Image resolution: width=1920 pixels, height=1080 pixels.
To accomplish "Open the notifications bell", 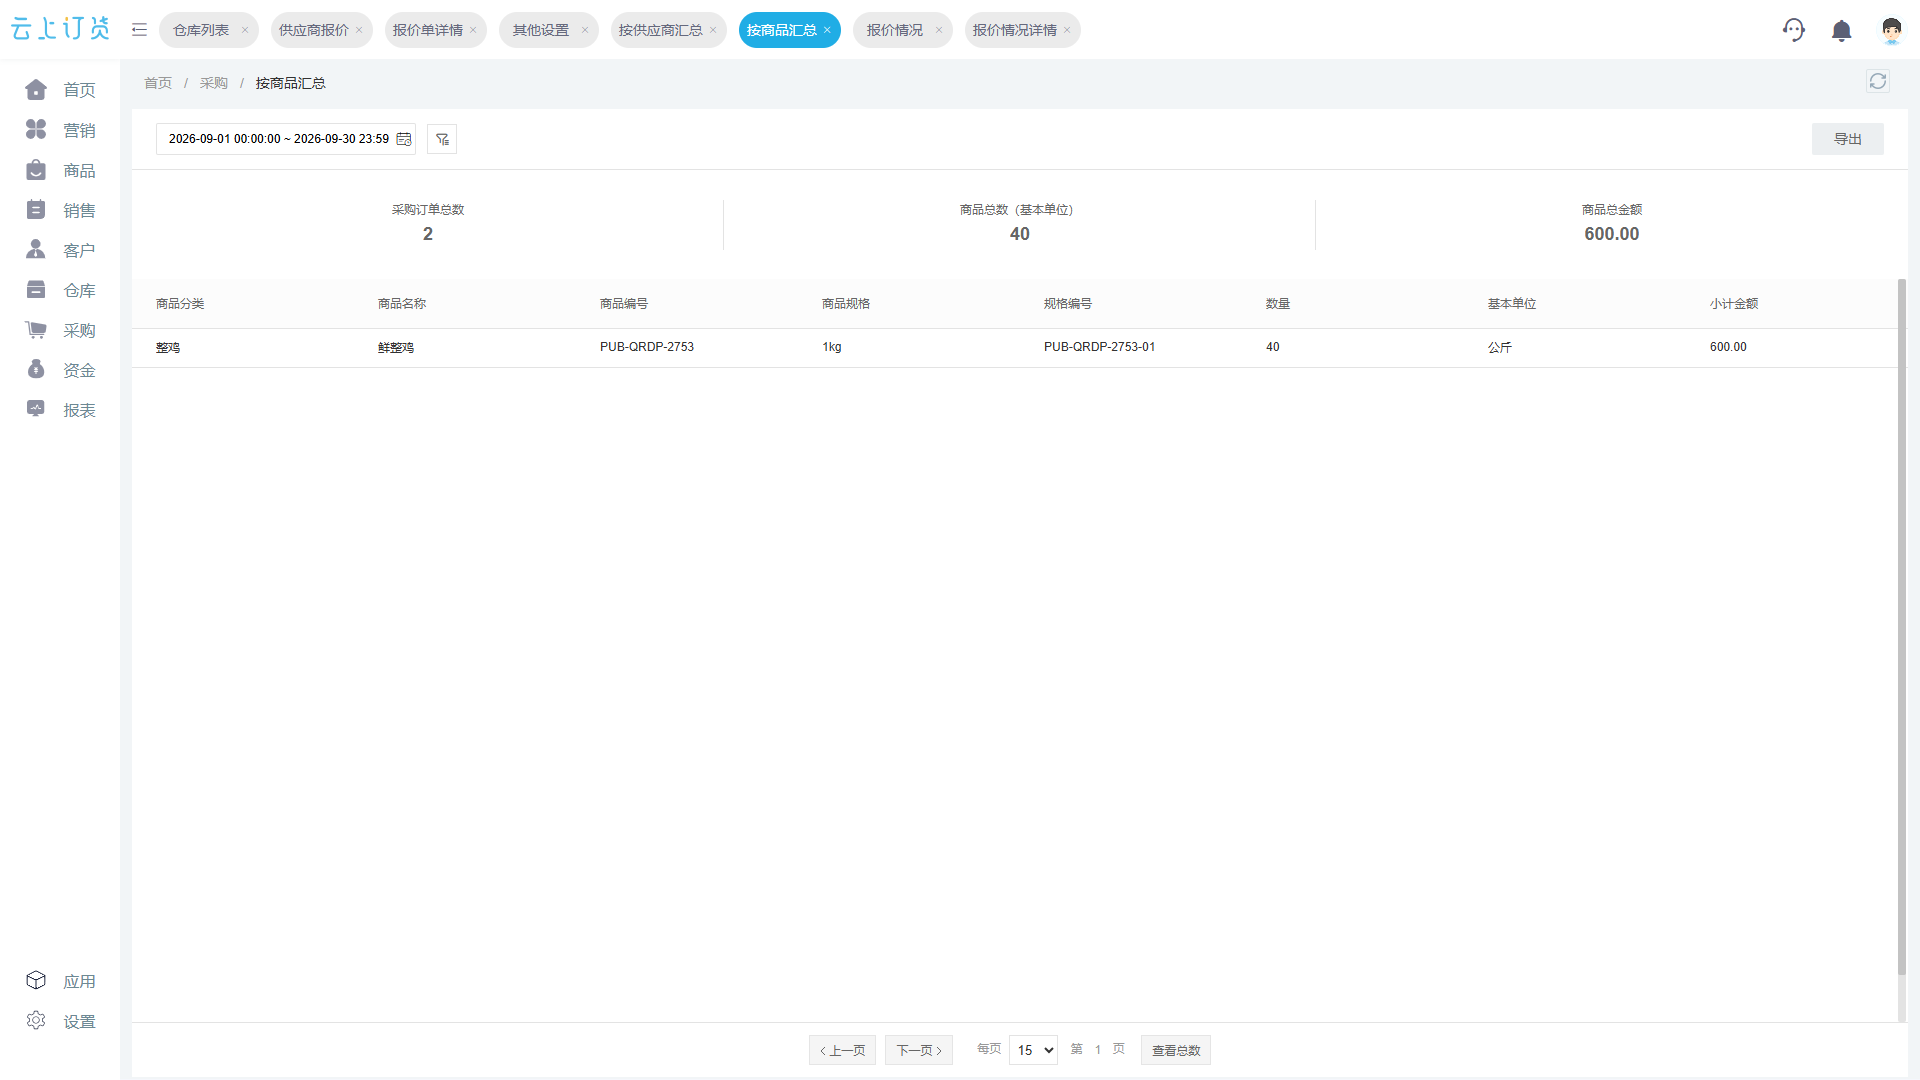I will click(1842, 31).
